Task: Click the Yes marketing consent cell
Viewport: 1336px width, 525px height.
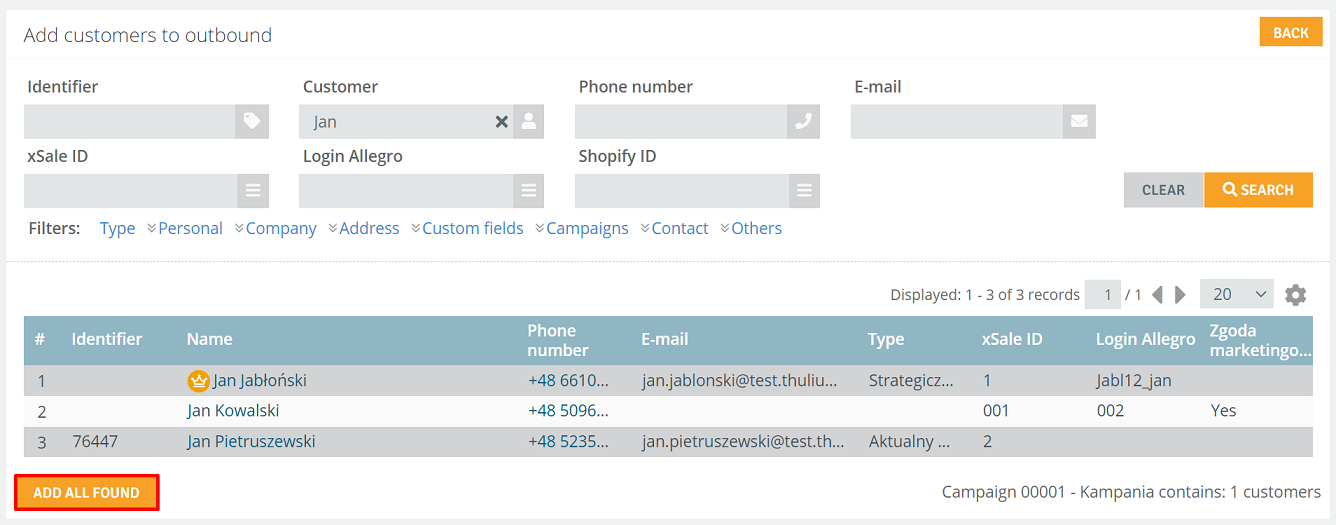Action: (x=1223, y=411)
